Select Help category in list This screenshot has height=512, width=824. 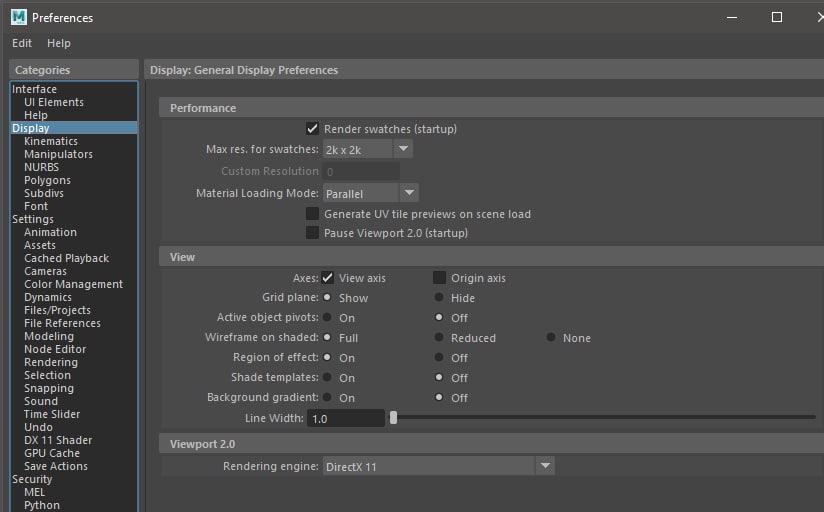pos(74,115)
